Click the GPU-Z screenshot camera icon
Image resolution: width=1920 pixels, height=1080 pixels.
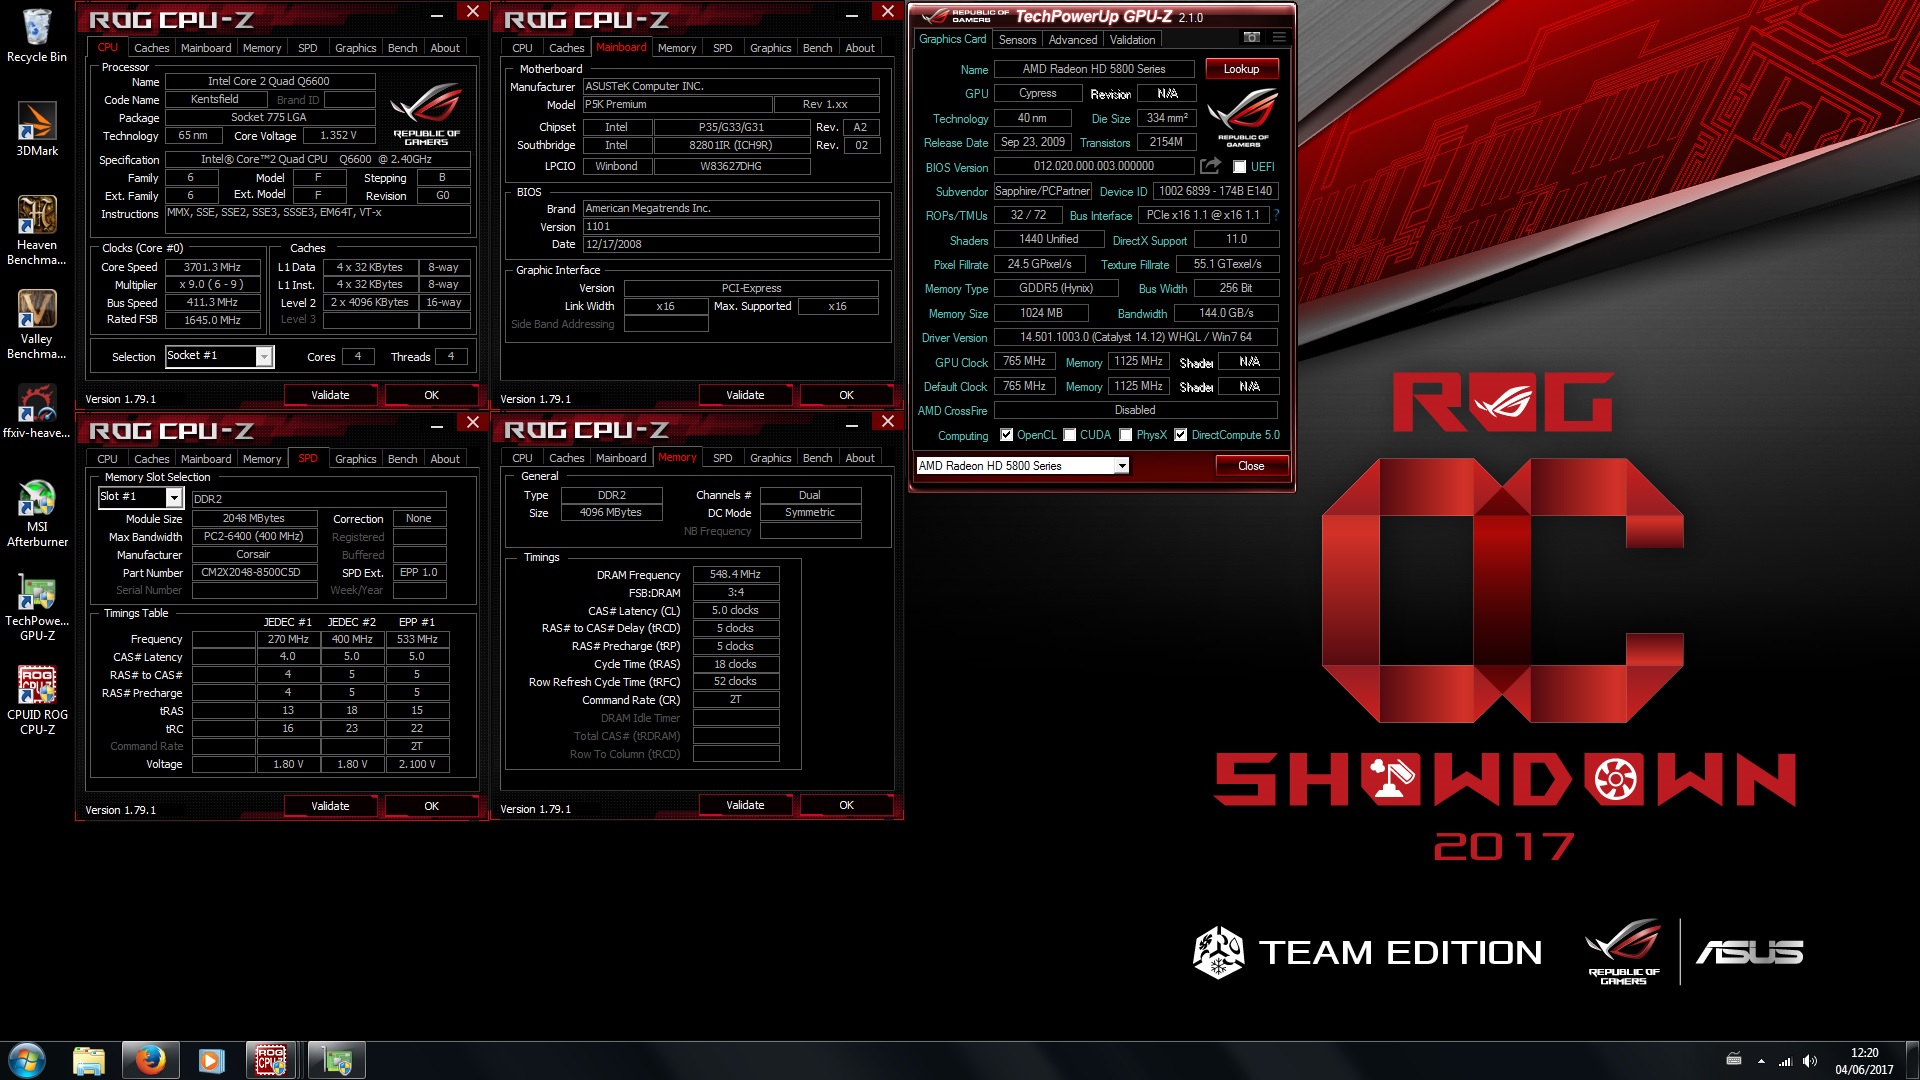(1251, 37)
